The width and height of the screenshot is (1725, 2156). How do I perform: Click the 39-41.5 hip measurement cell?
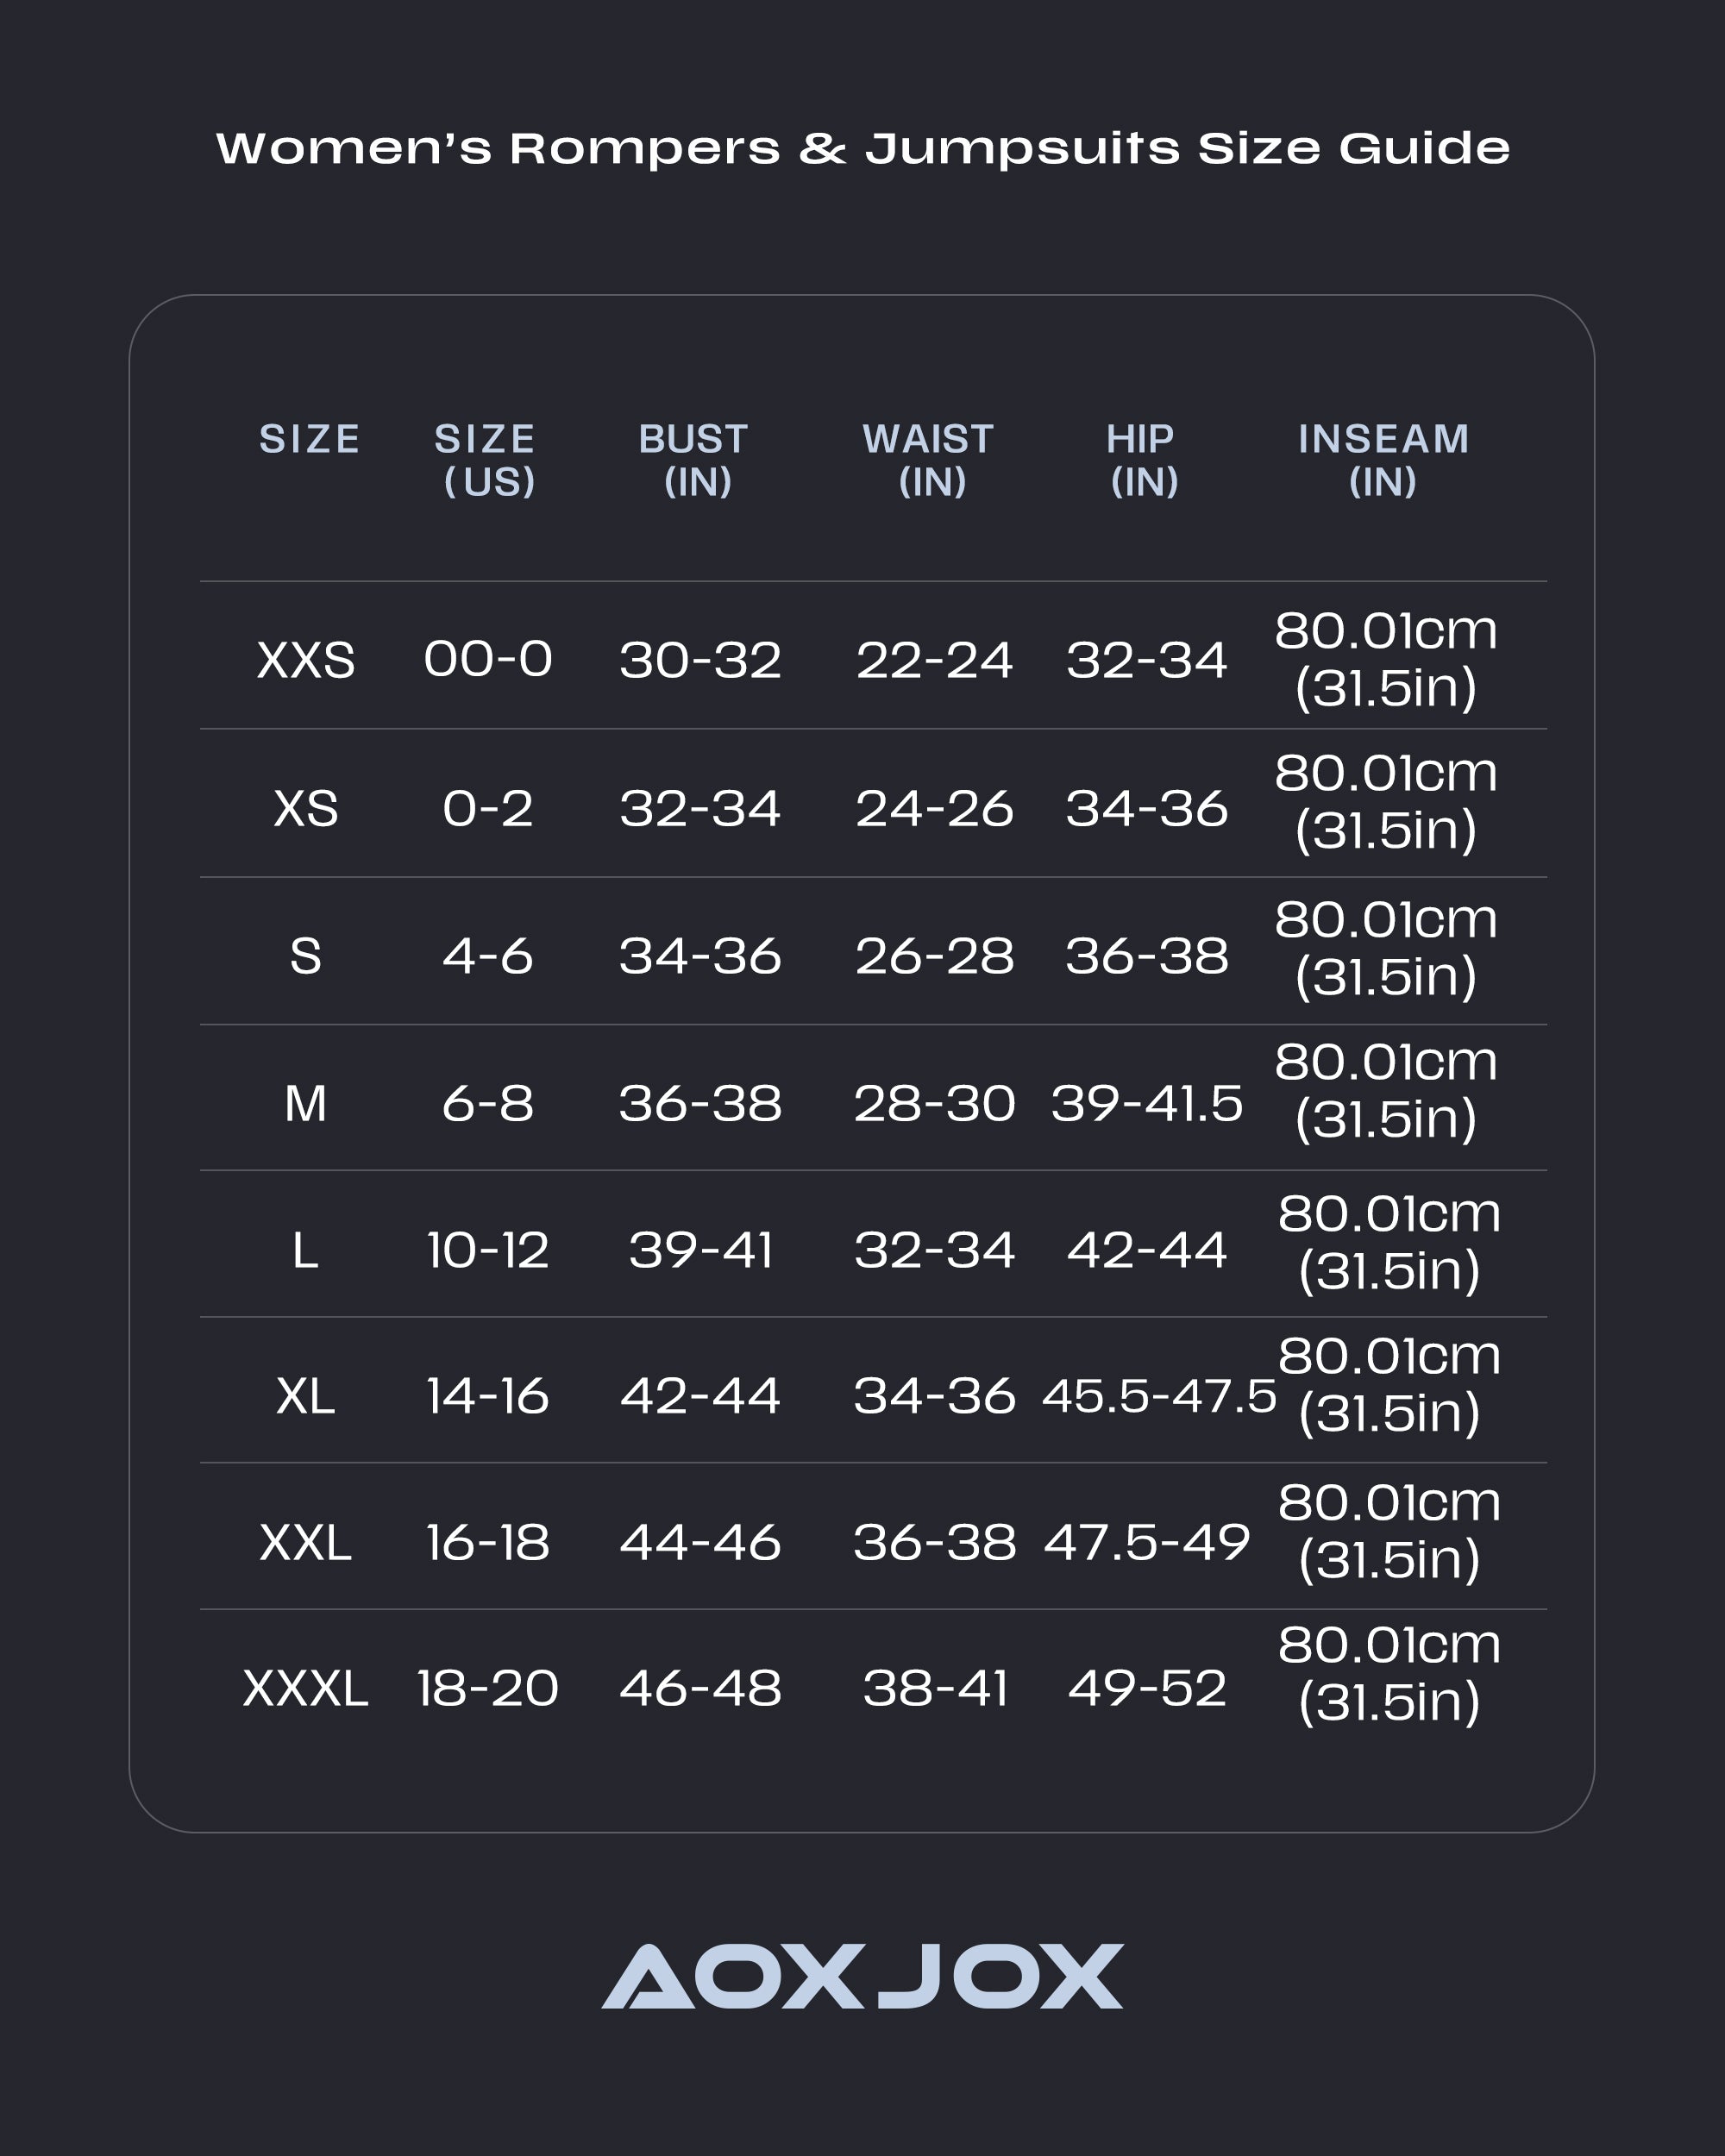[x=1147, y=1104]
